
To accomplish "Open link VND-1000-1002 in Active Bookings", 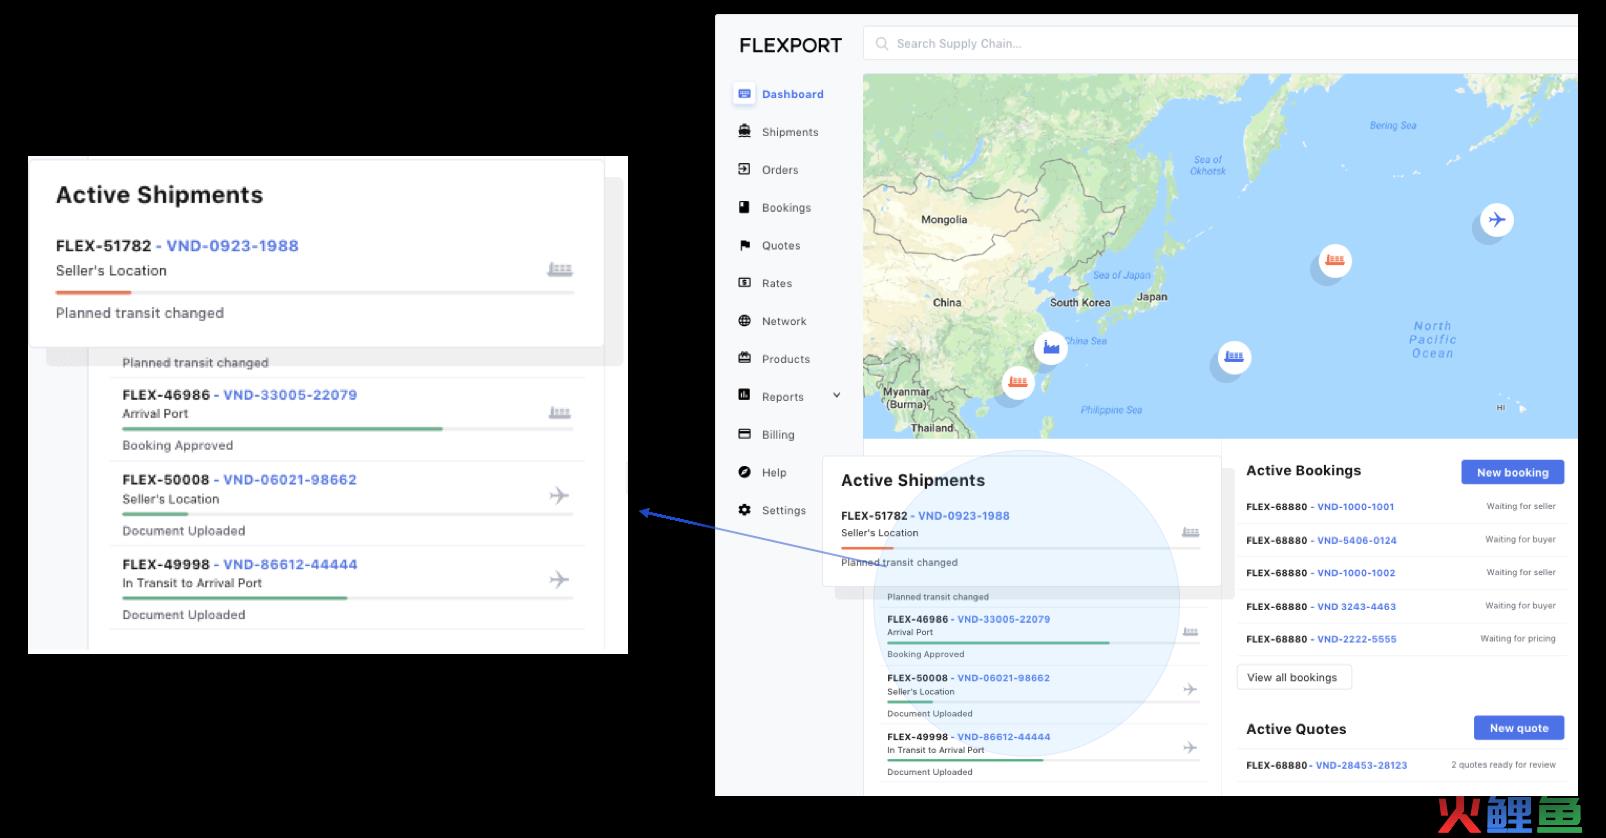I will 1356,573.
